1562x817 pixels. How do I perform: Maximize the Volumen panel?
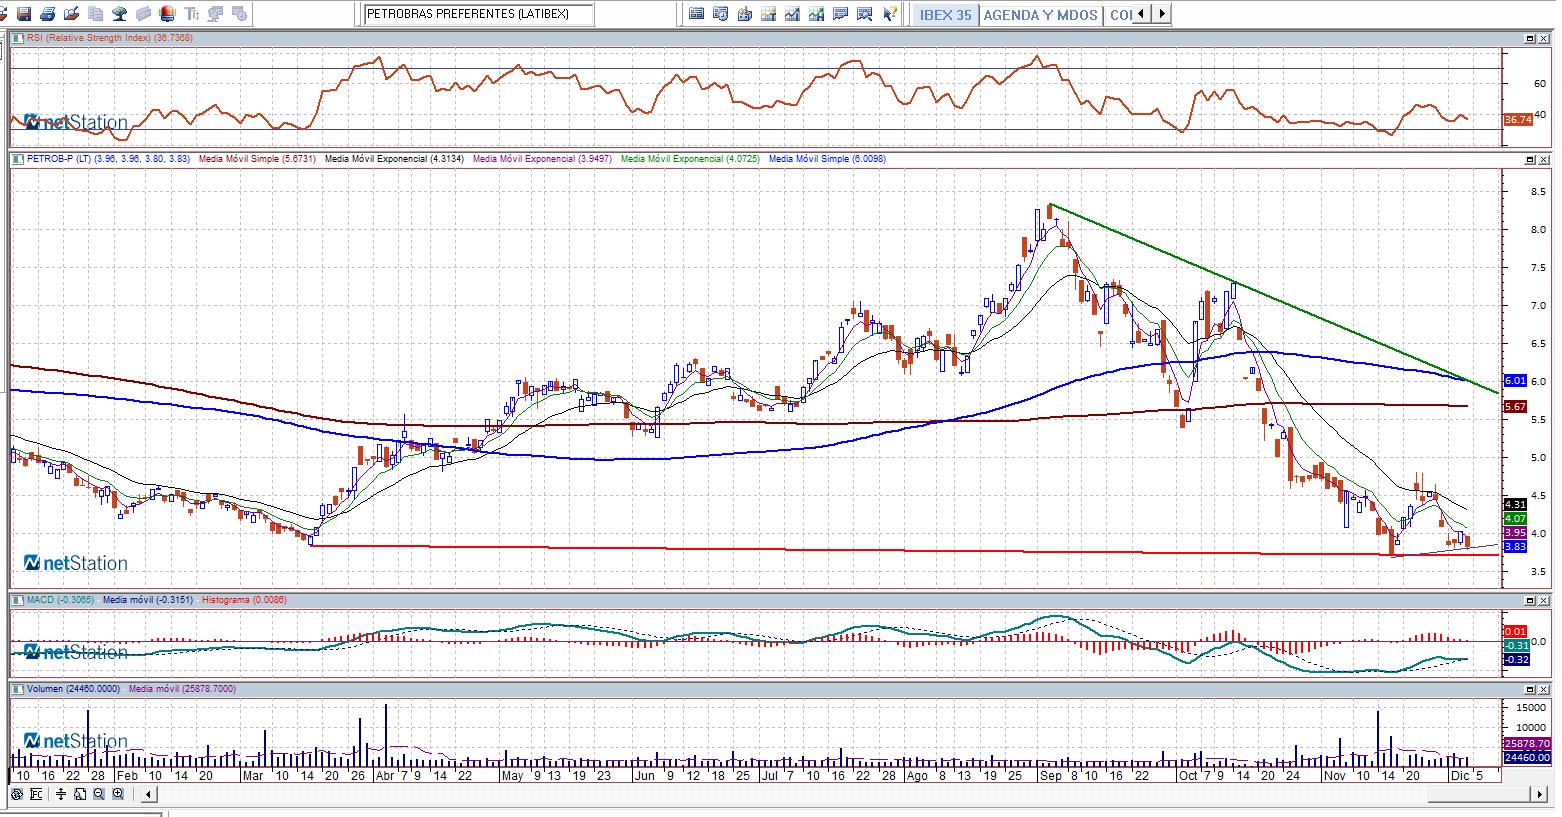1530,689
